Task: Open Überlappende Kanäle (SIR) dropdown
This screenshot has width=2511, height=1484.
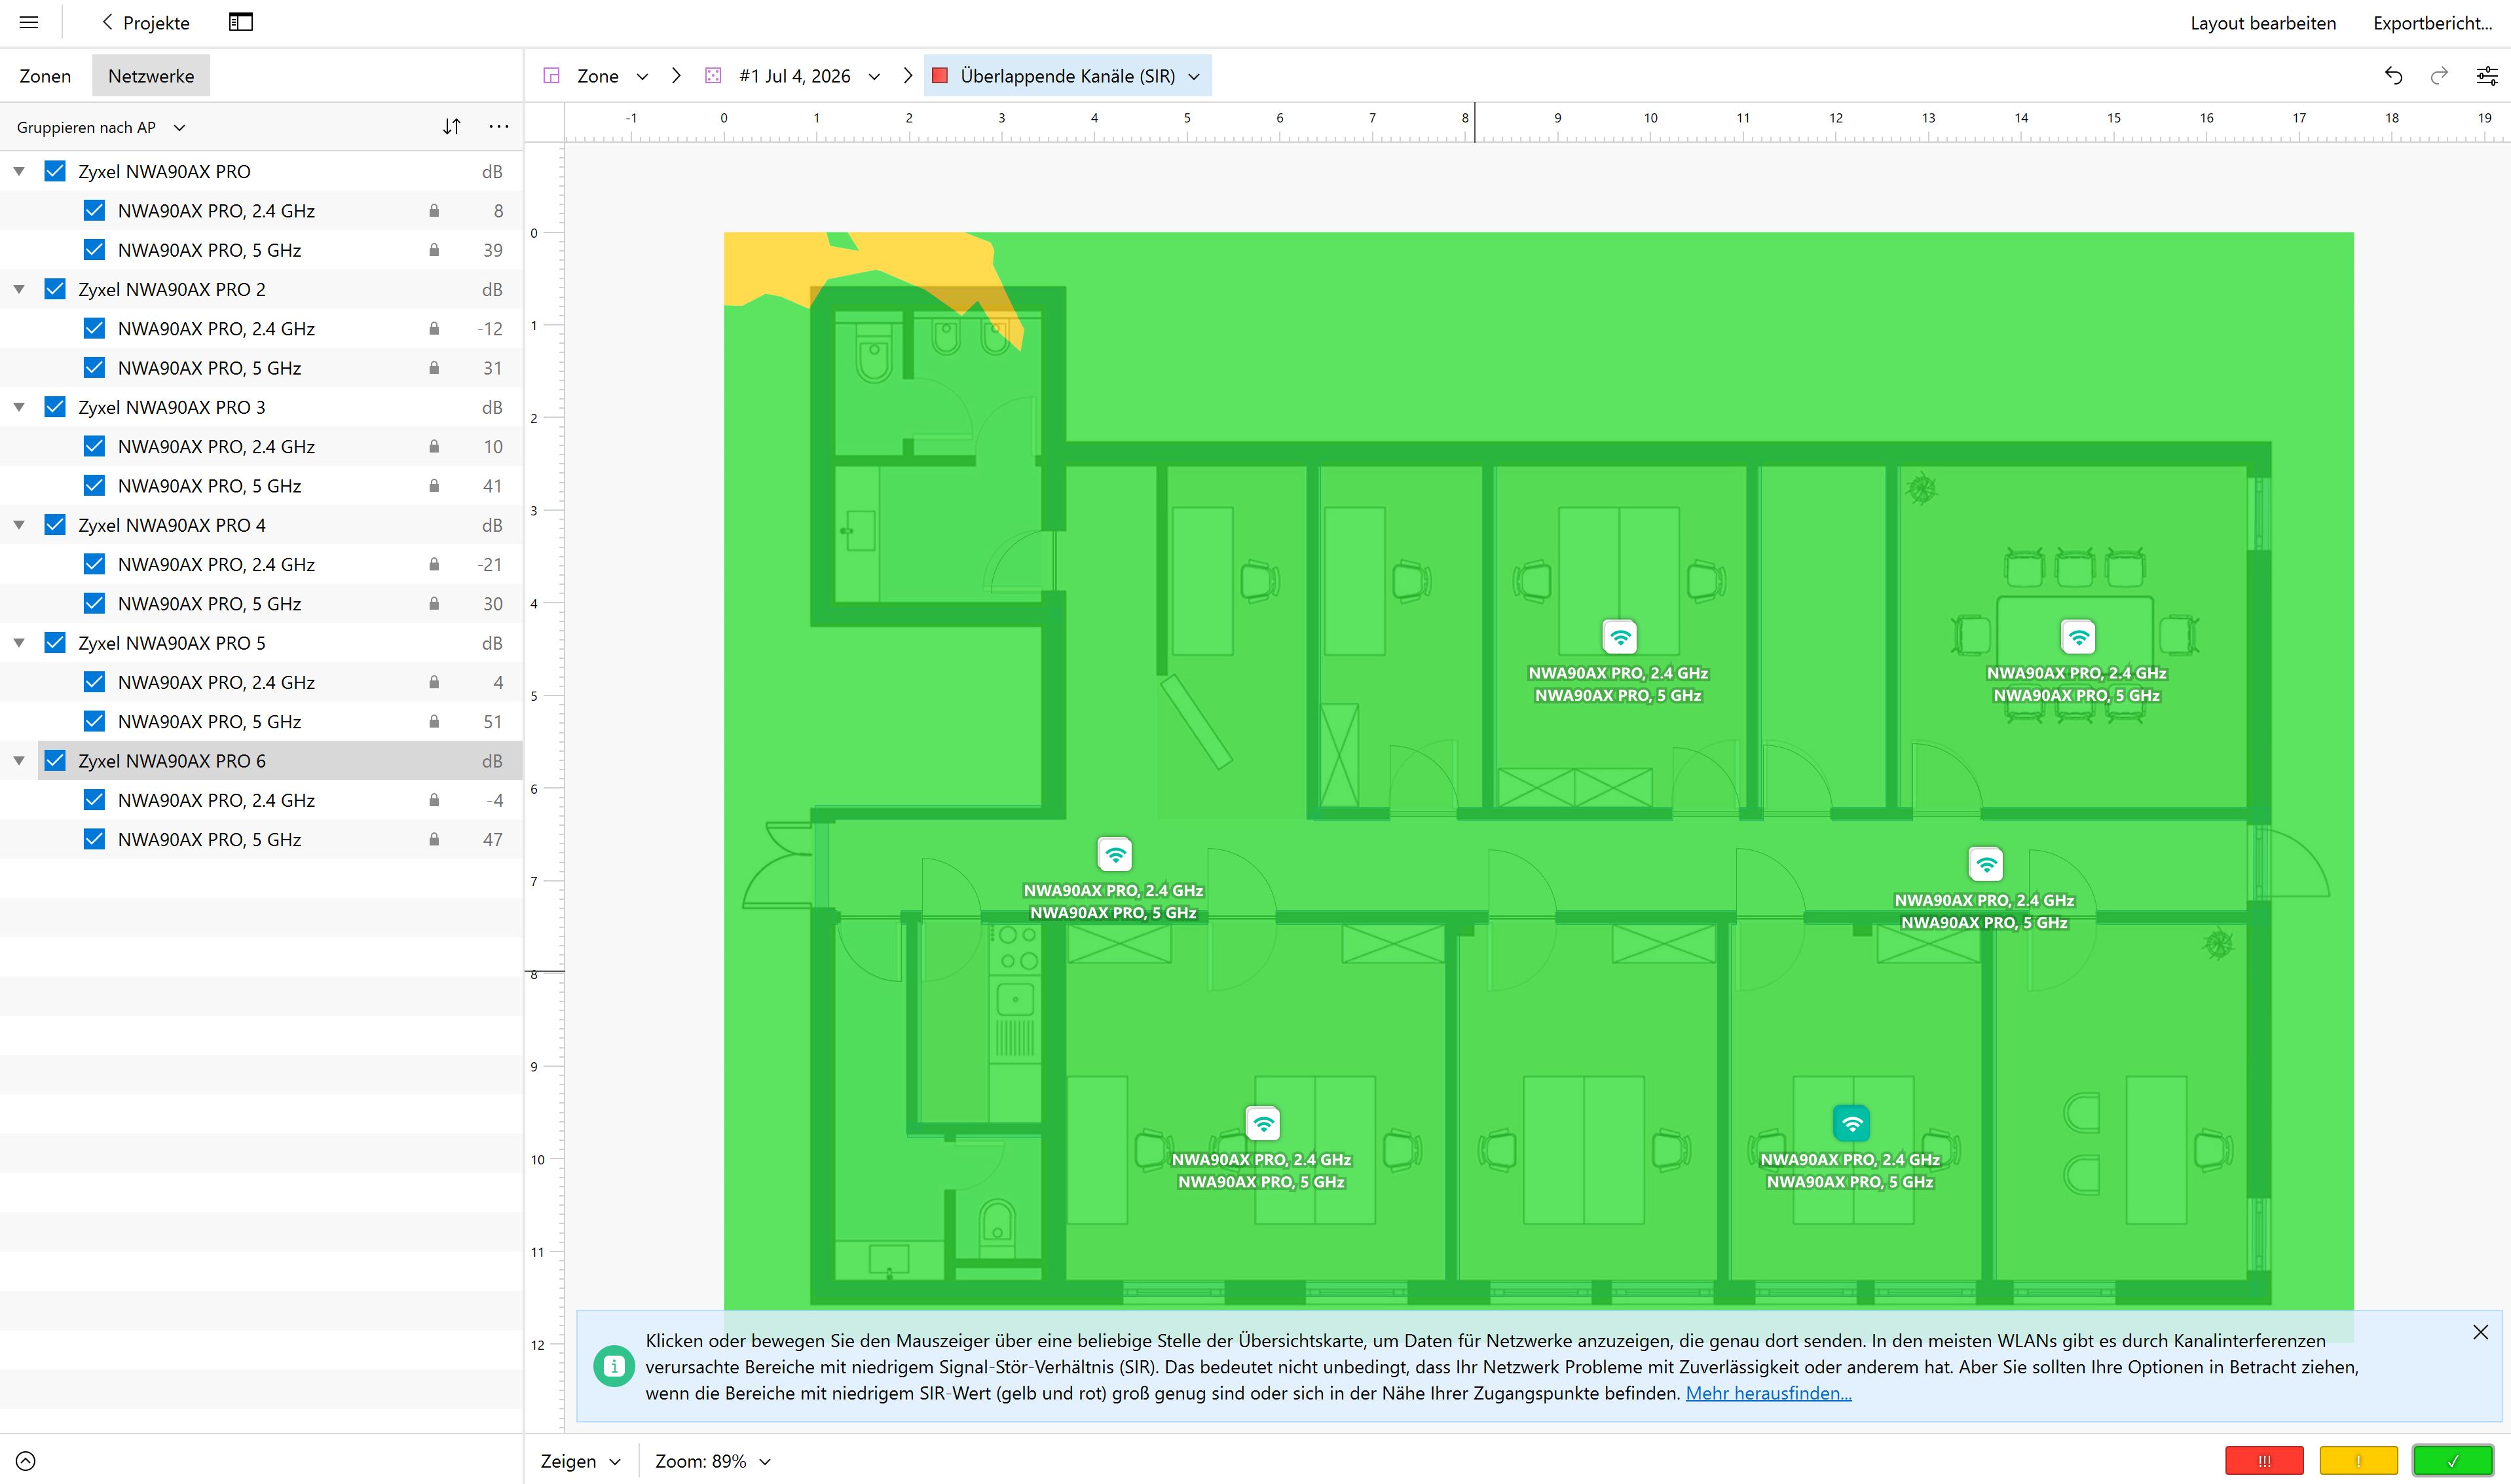Action: (1067, 76)
